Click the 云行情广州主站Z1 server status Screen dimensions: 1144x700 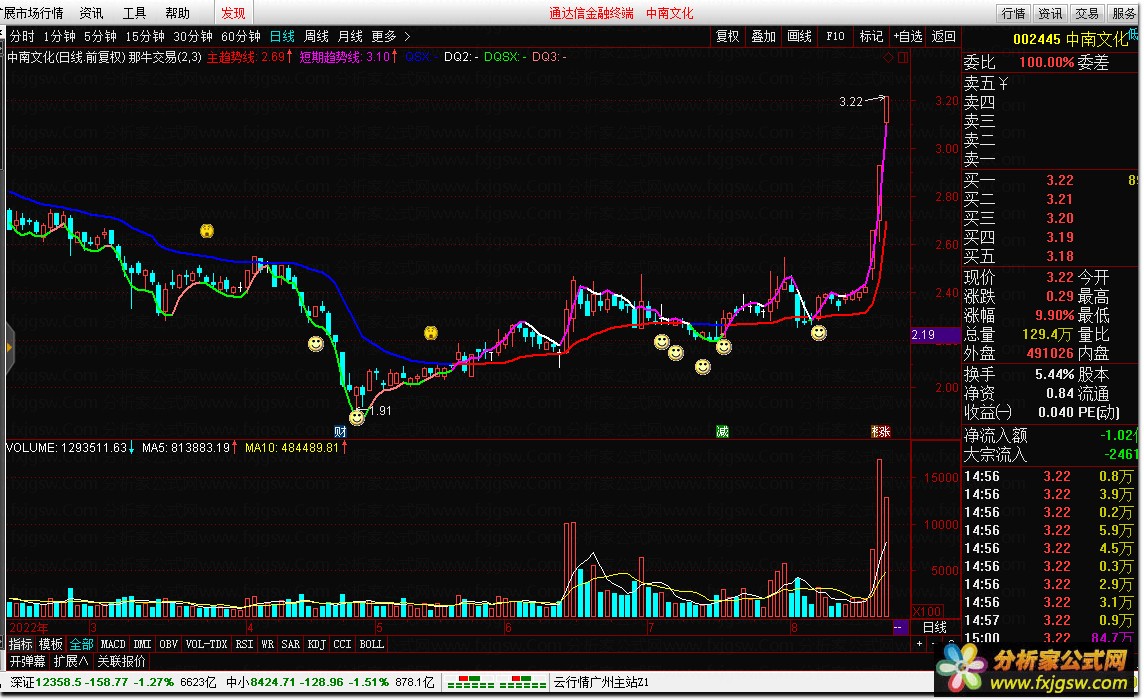[x=601, y=682]
